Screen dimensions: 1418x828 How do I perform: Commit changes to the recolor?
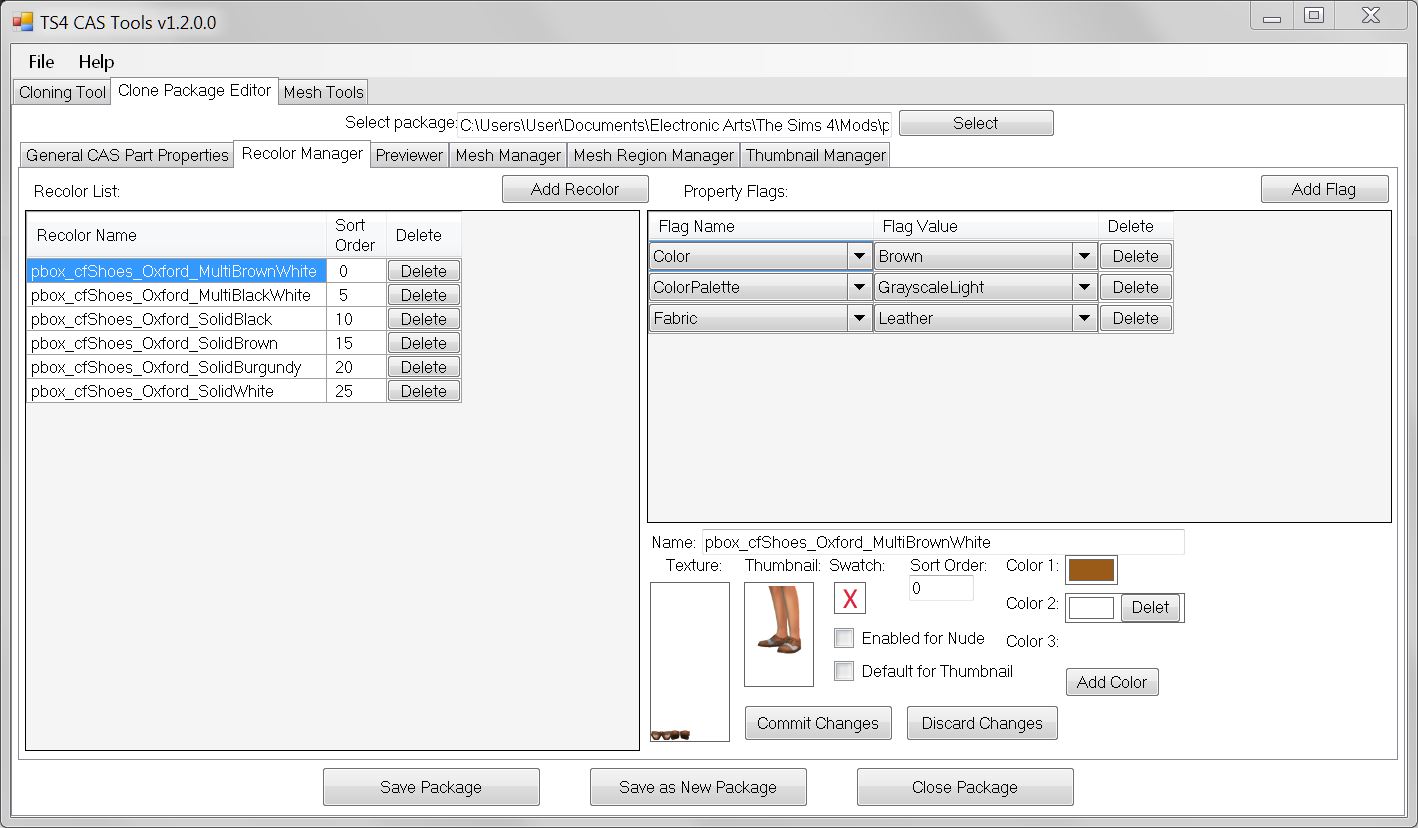(818, 723)
